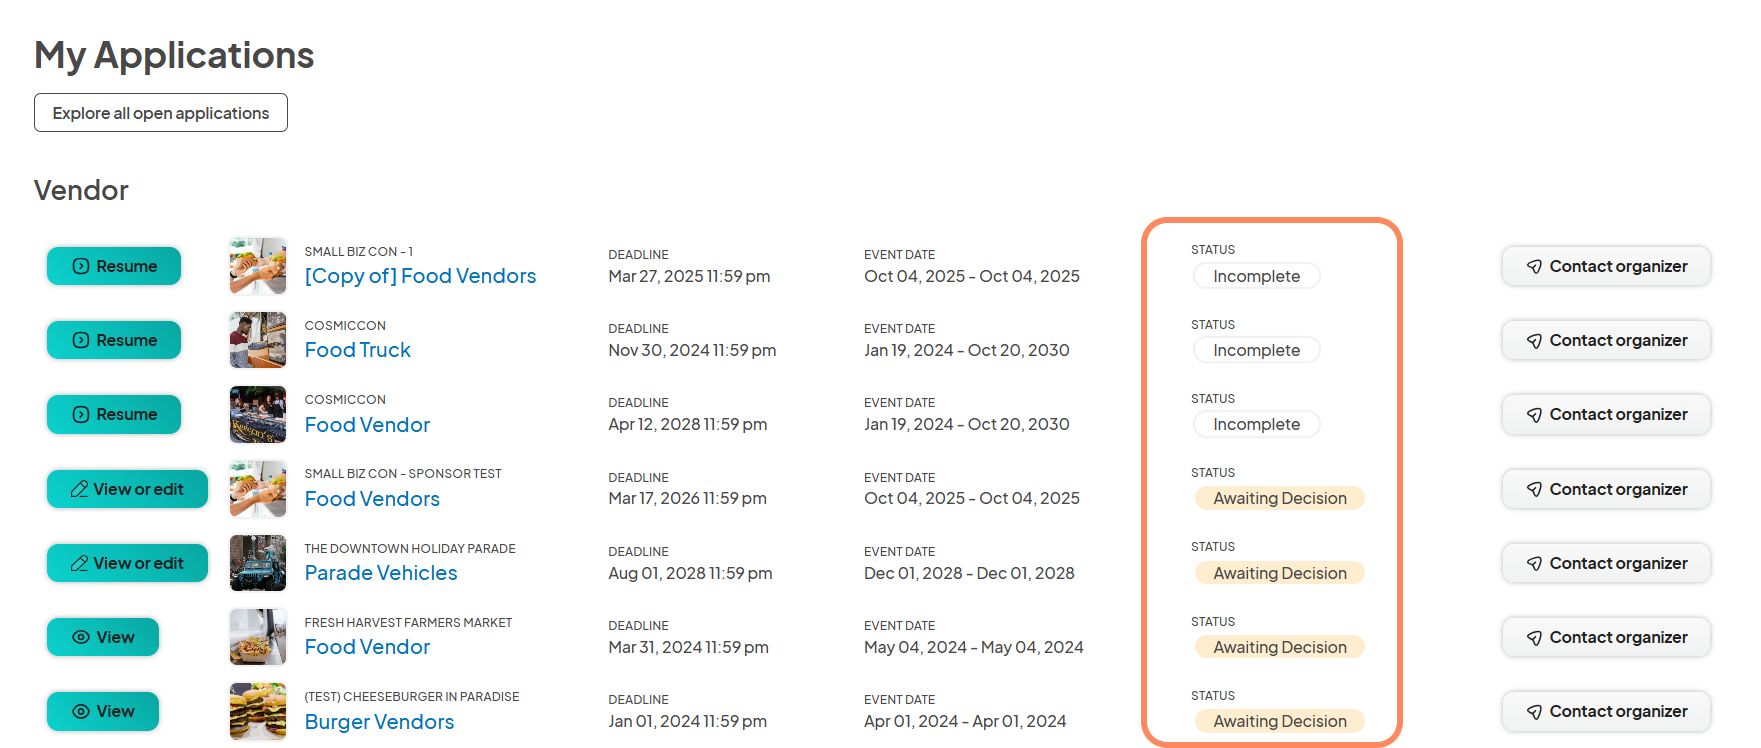This screenshot has width=1761, height=748.
Task: Click eye icon for Burger Vendors application
Action: [x=81, y=711]
